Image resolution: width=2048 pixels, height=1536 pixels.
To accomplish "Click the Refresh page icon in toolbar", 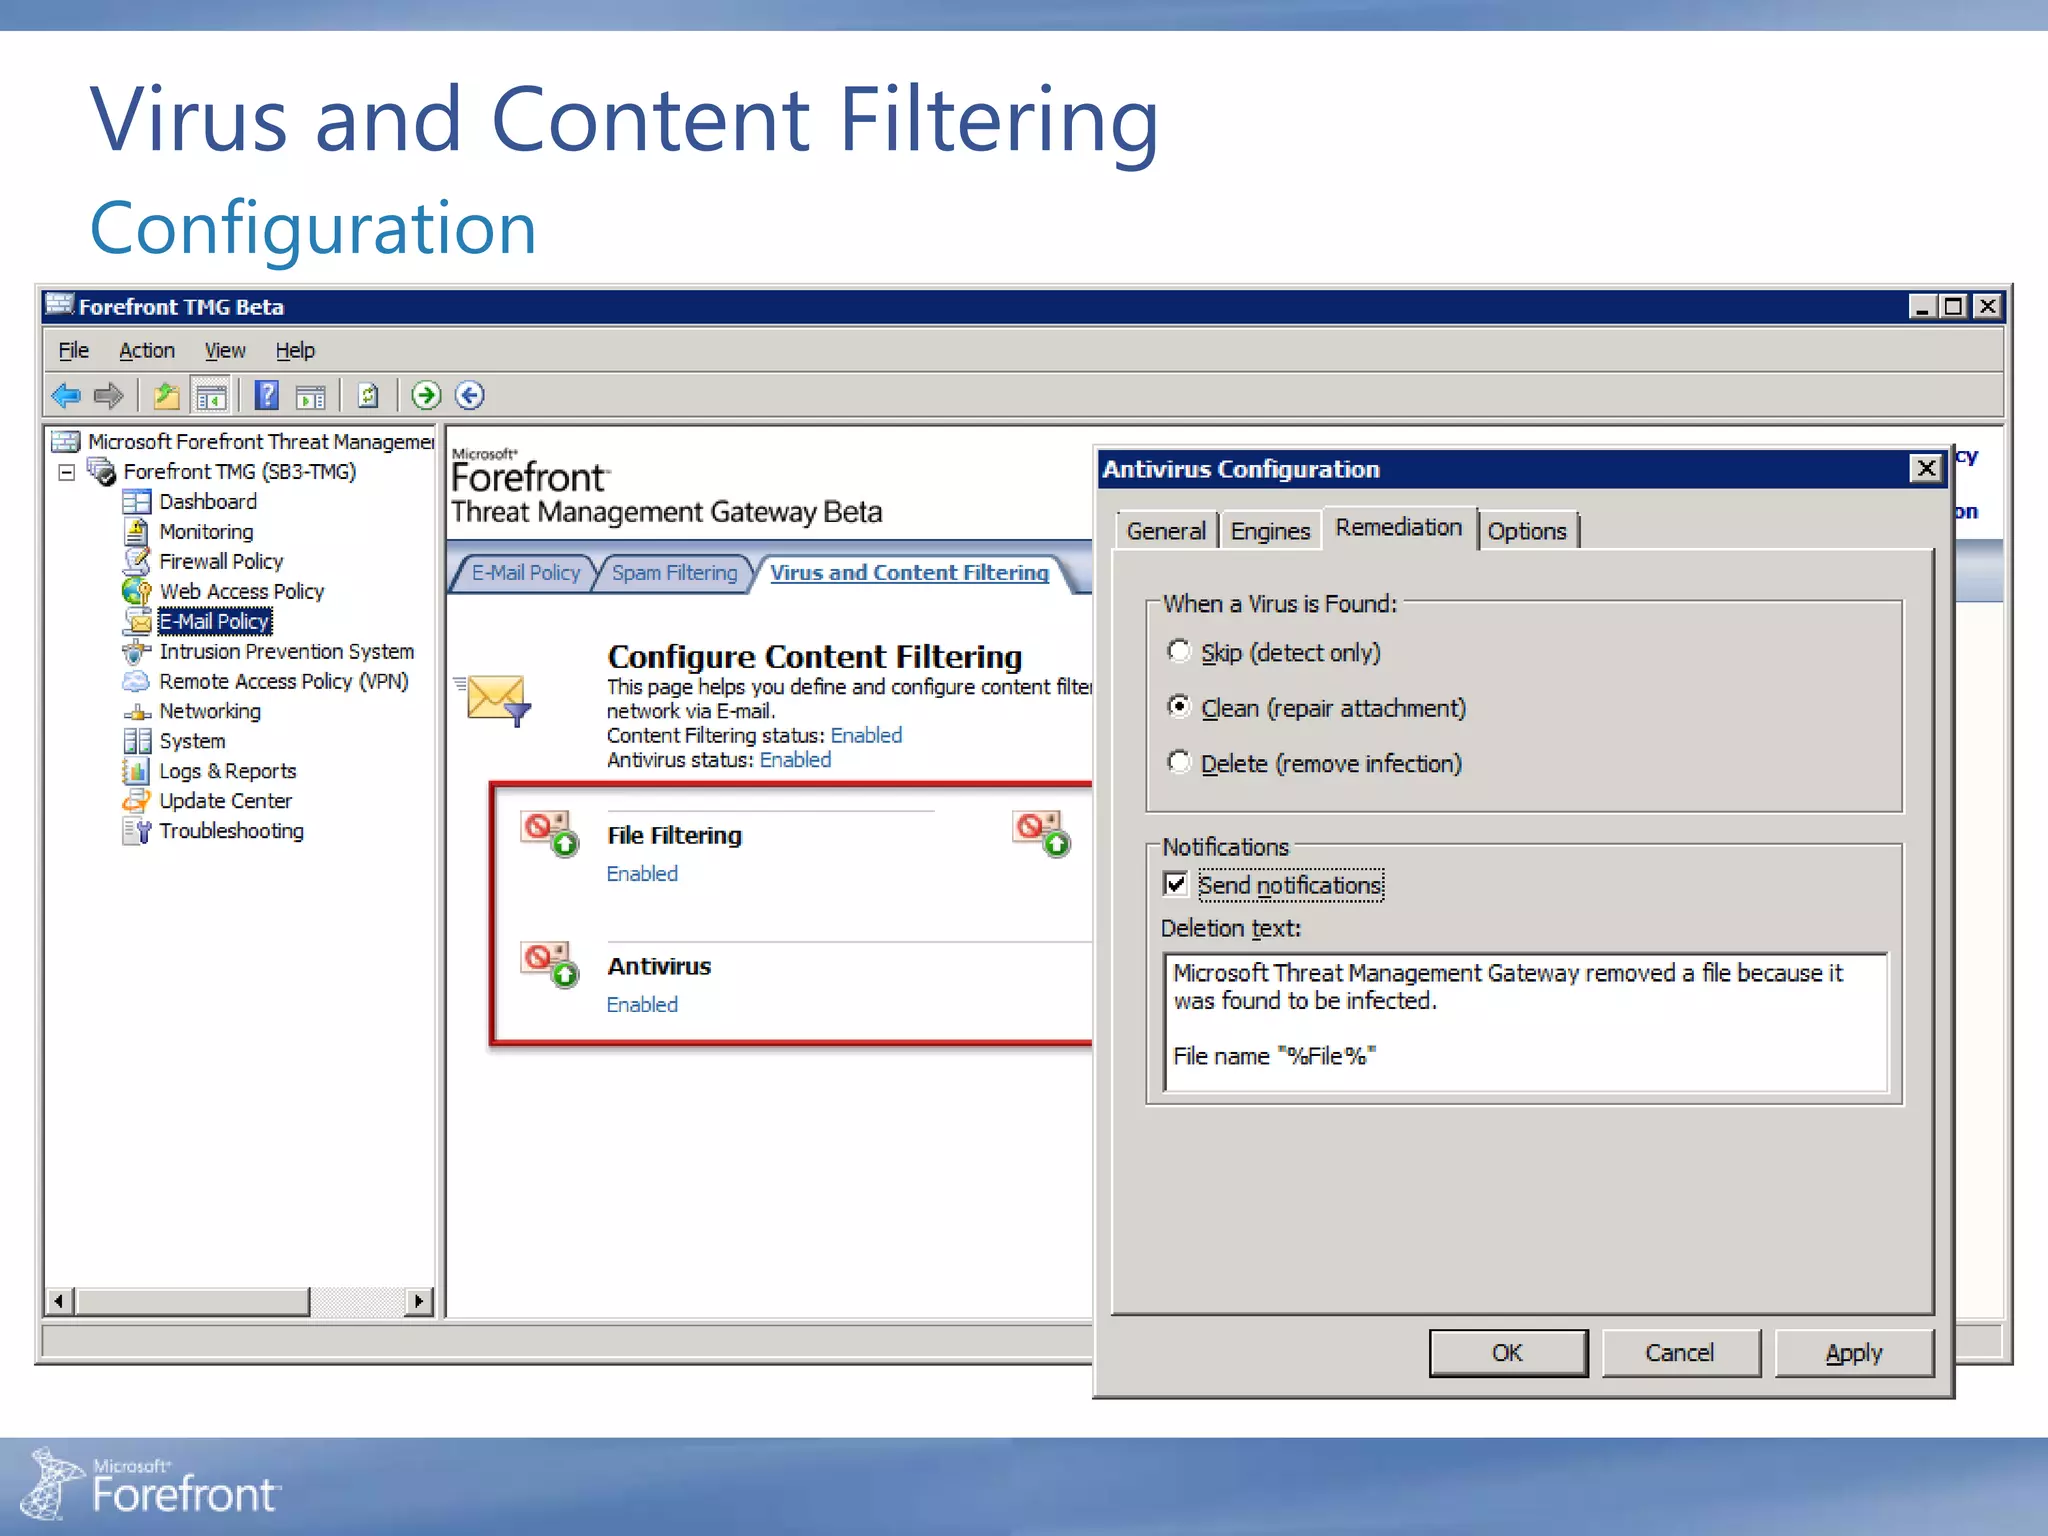I will point(368,396).
